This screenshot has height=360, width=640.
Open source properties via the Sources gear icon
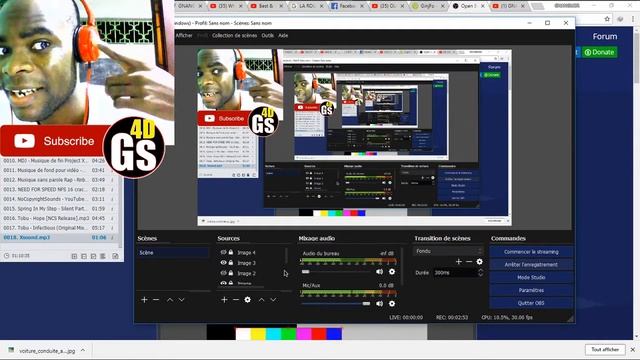click(247, 300)
